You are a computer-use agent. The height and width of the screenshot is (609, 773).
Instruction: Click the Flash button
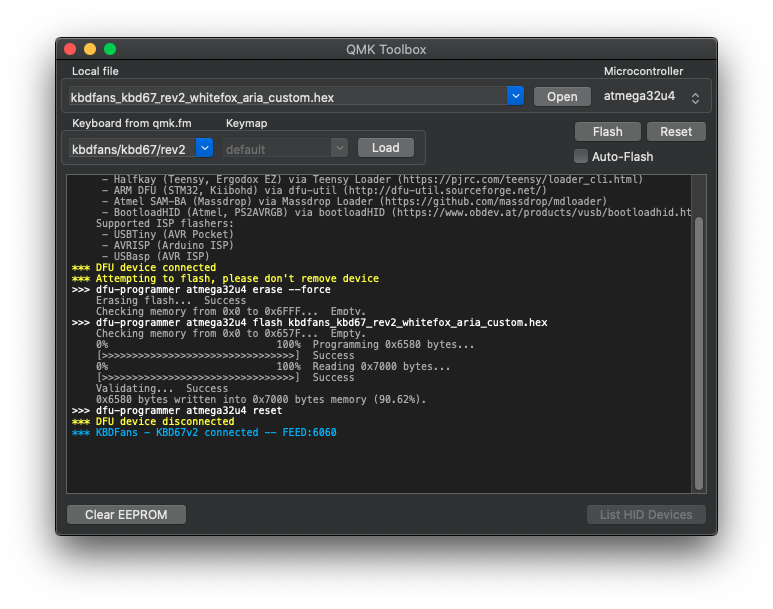(x=607, y=132)
